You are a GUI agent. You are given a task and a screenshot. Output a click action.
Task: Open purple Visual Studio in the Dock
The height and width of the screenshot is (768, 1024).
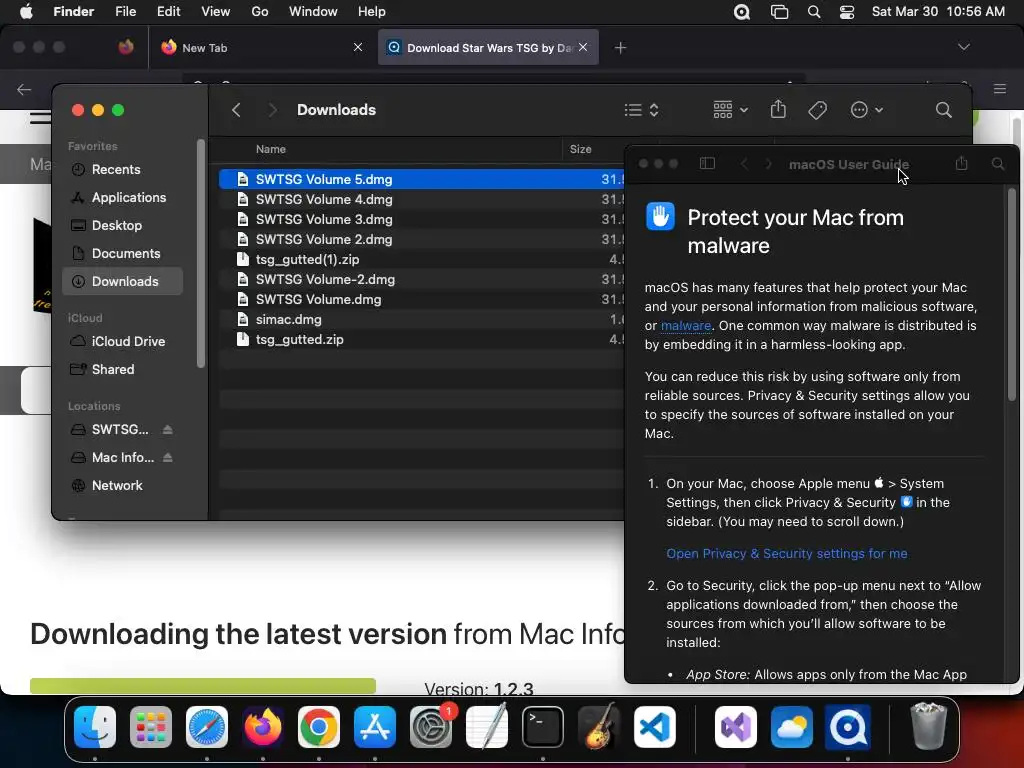pos(735,727)
